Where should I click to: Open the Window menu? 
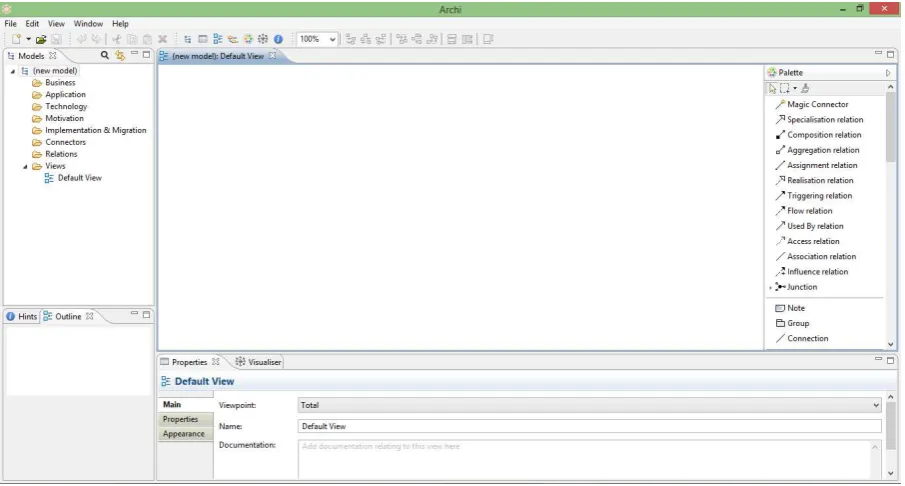point(88,24)
